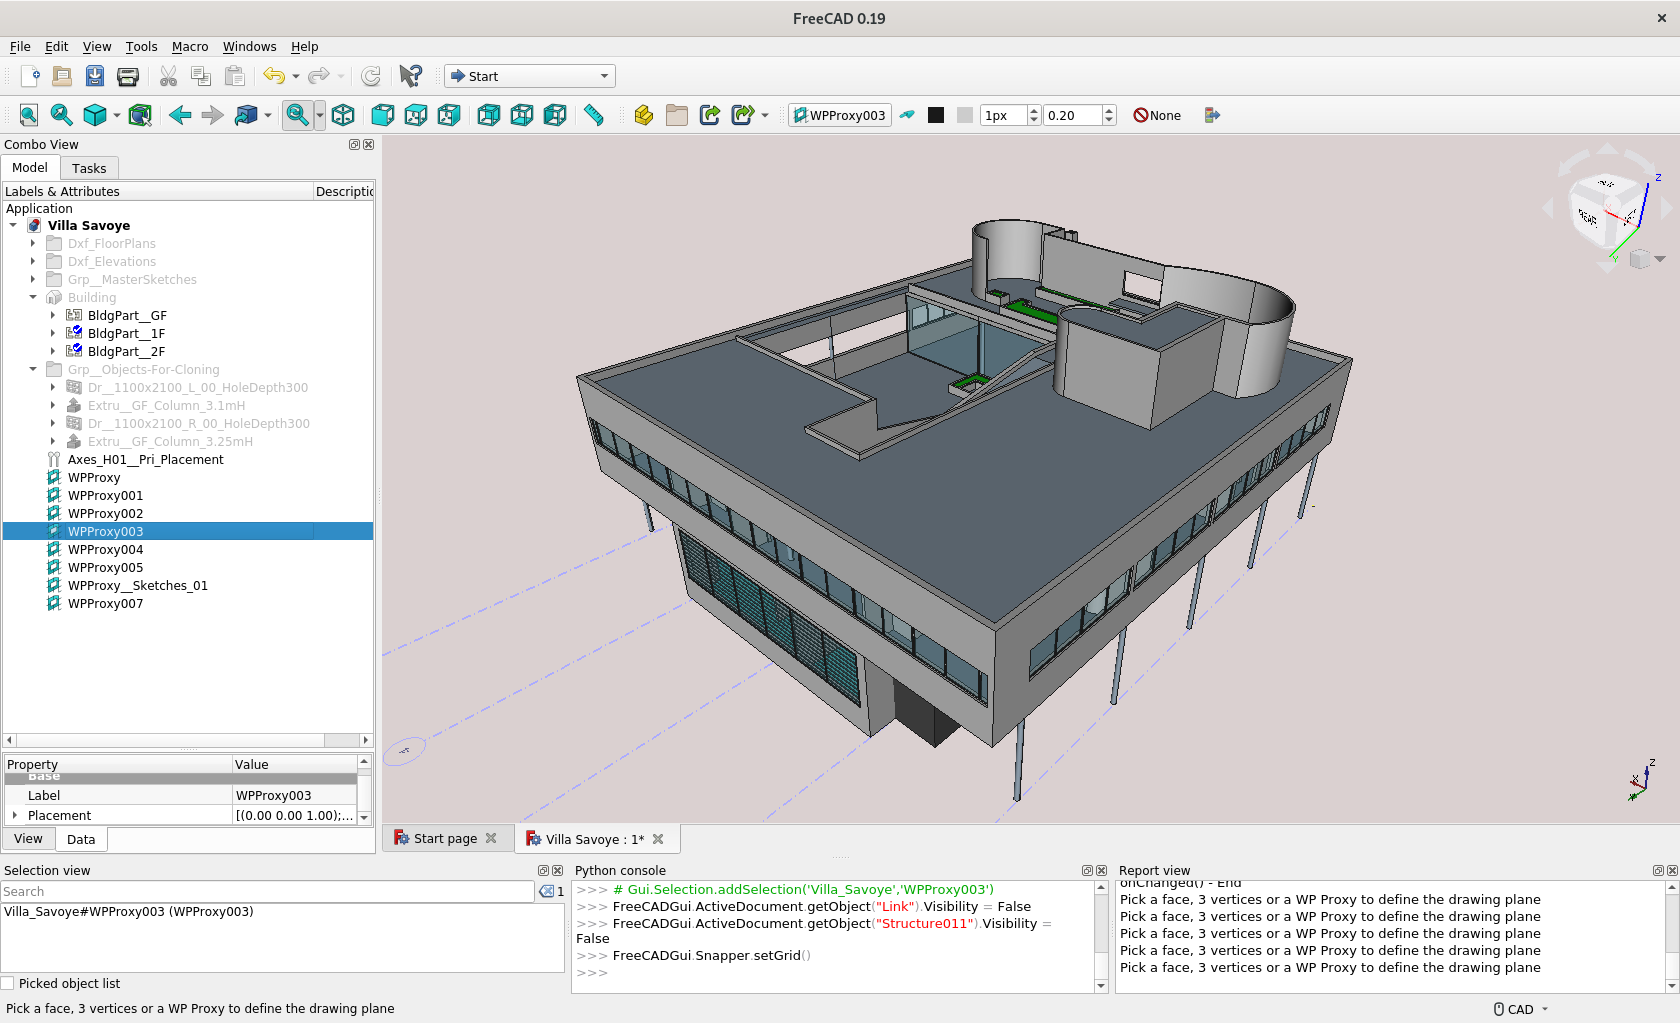Click the apply style icon after None
Screen dimensions: 1680x1023
click(1212, 115)
